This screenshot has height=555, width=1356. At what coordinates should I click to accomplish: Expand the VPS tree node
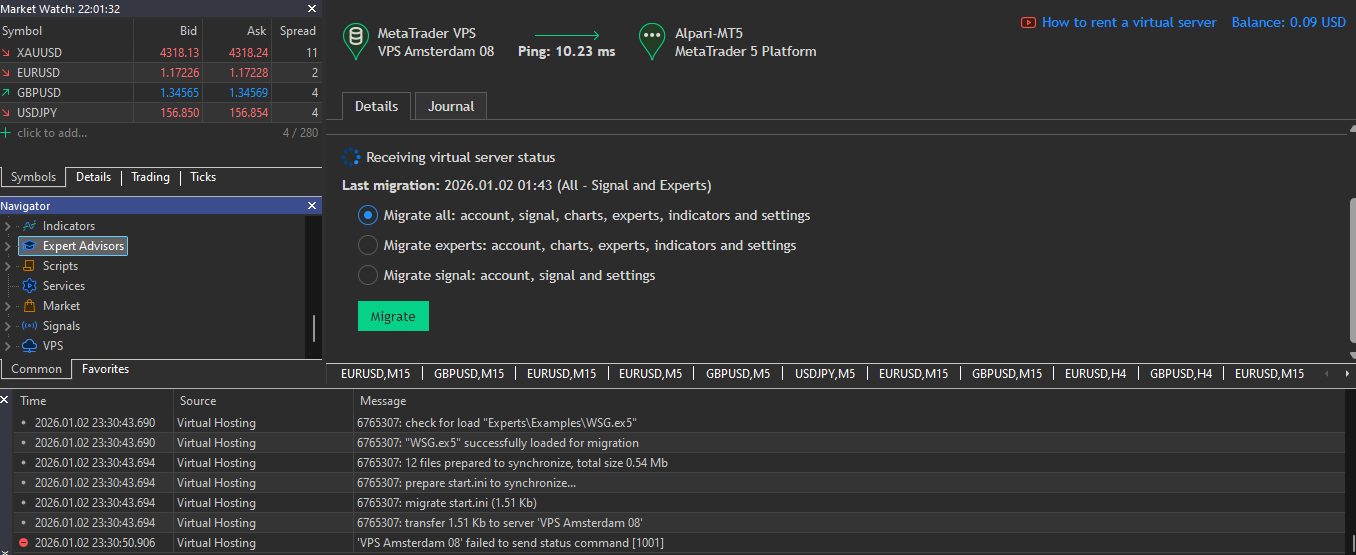[8, 346]
